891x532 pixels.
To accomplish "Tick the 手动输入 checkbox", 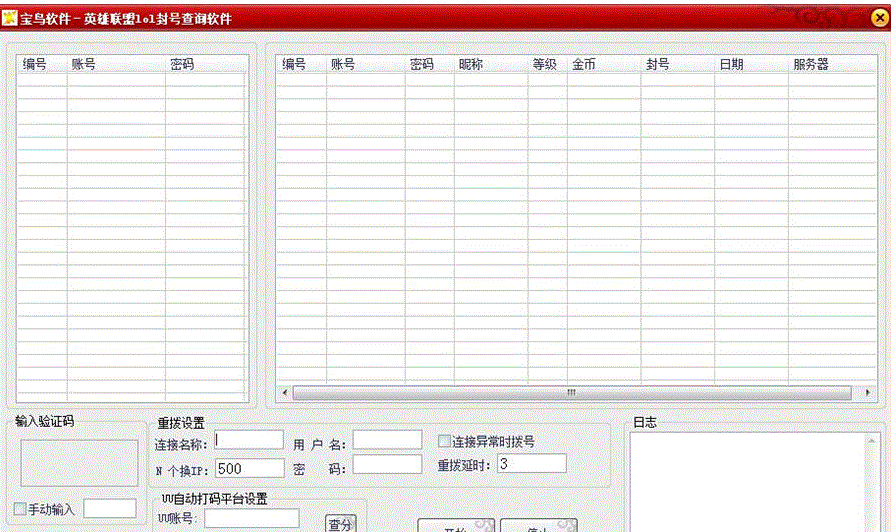I will [20, 509].
